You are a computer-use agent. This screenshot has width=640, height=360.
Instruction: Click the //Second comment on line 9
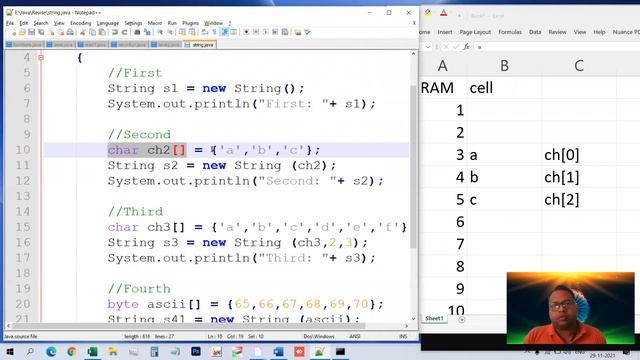139,135
